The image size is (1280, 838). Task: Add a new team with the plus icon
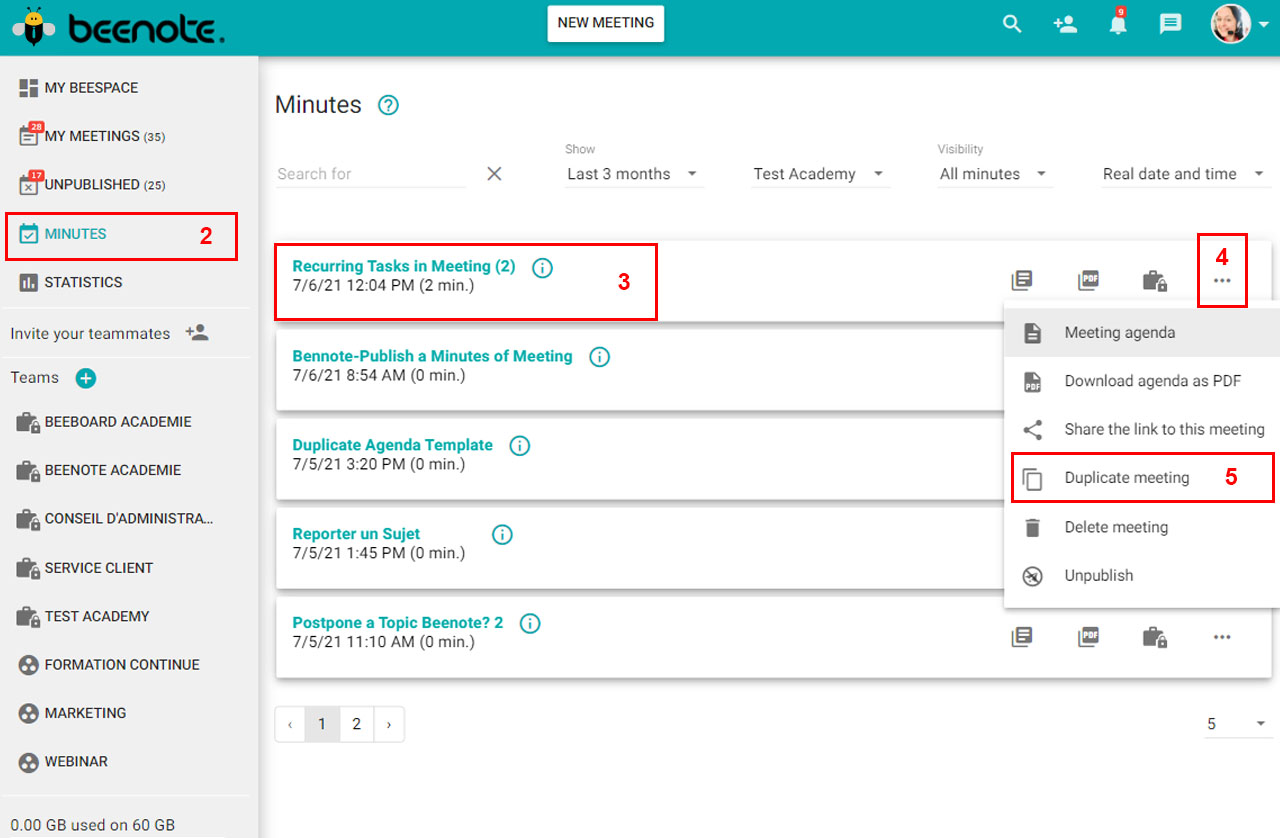86,378
